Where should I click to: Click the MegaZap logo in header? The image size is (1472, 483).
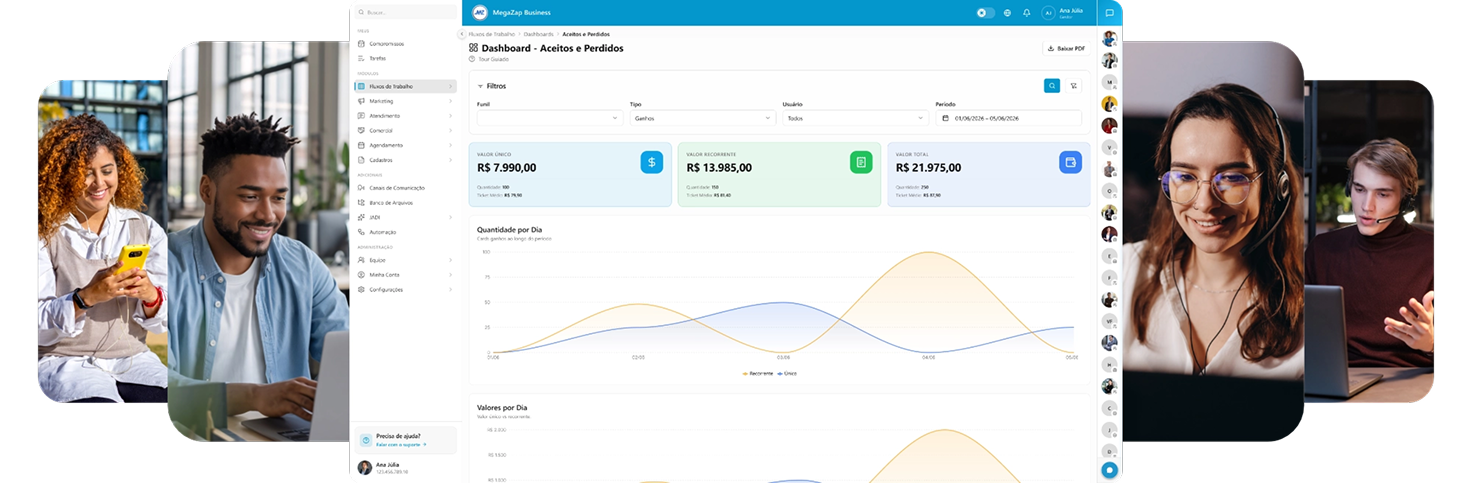pyautogui.click(x=480, y=13)
